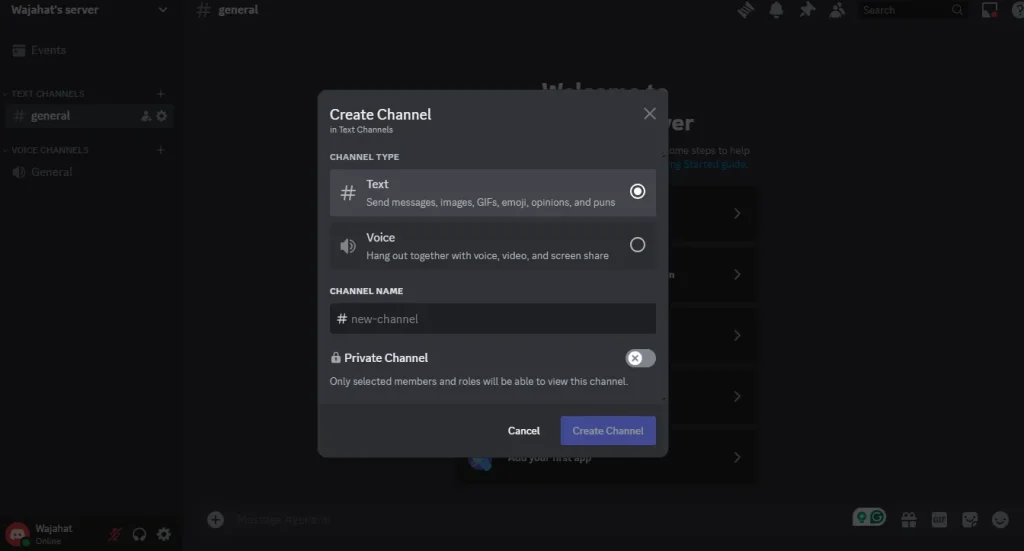Viewport: 1024px width, 551px height.
Task: Open the Getting Started guide link
Action: tap(707, 165)
